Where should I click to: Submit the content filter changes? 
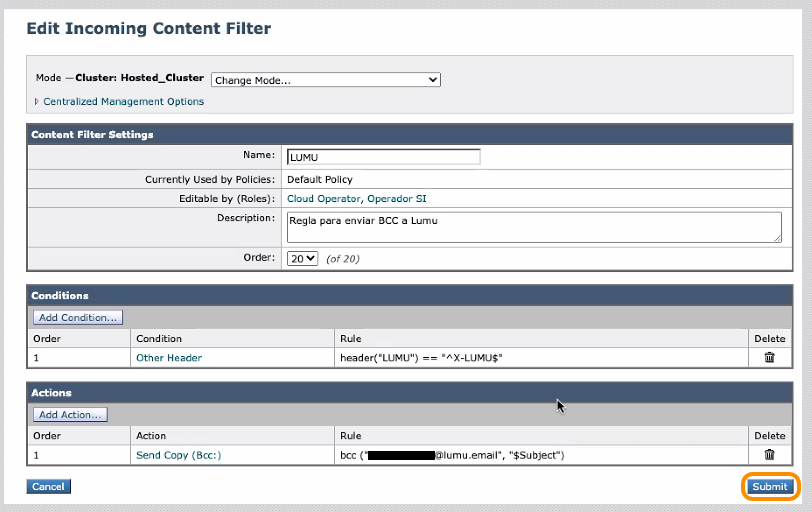(770, 487)
